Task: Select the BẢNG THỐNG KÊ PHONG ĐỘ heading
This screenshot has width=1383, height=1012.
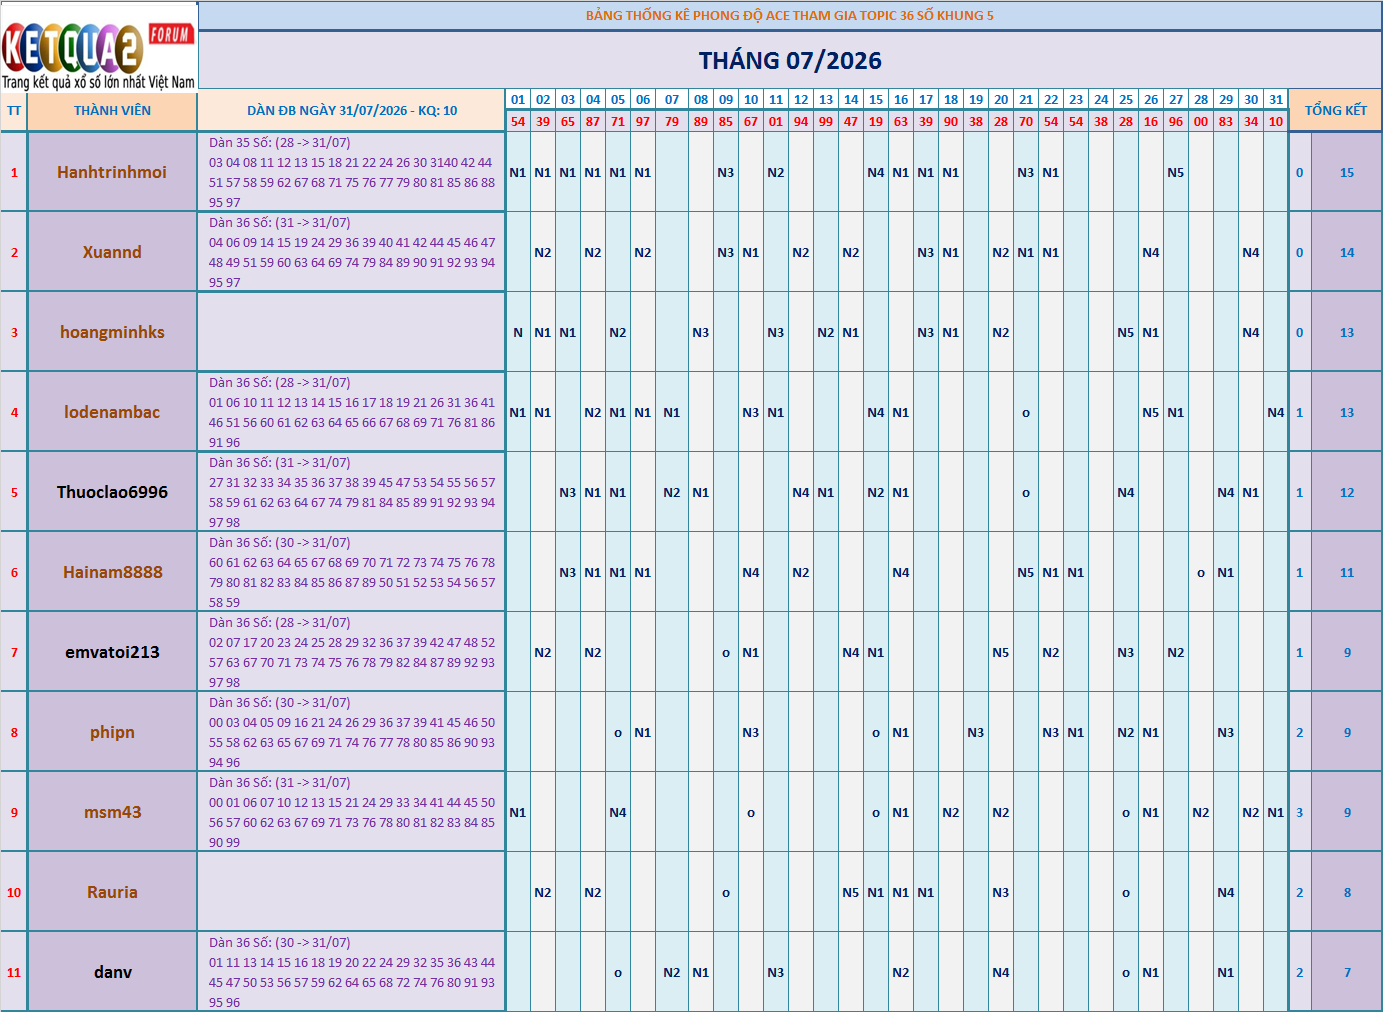Action: [790, 15]
